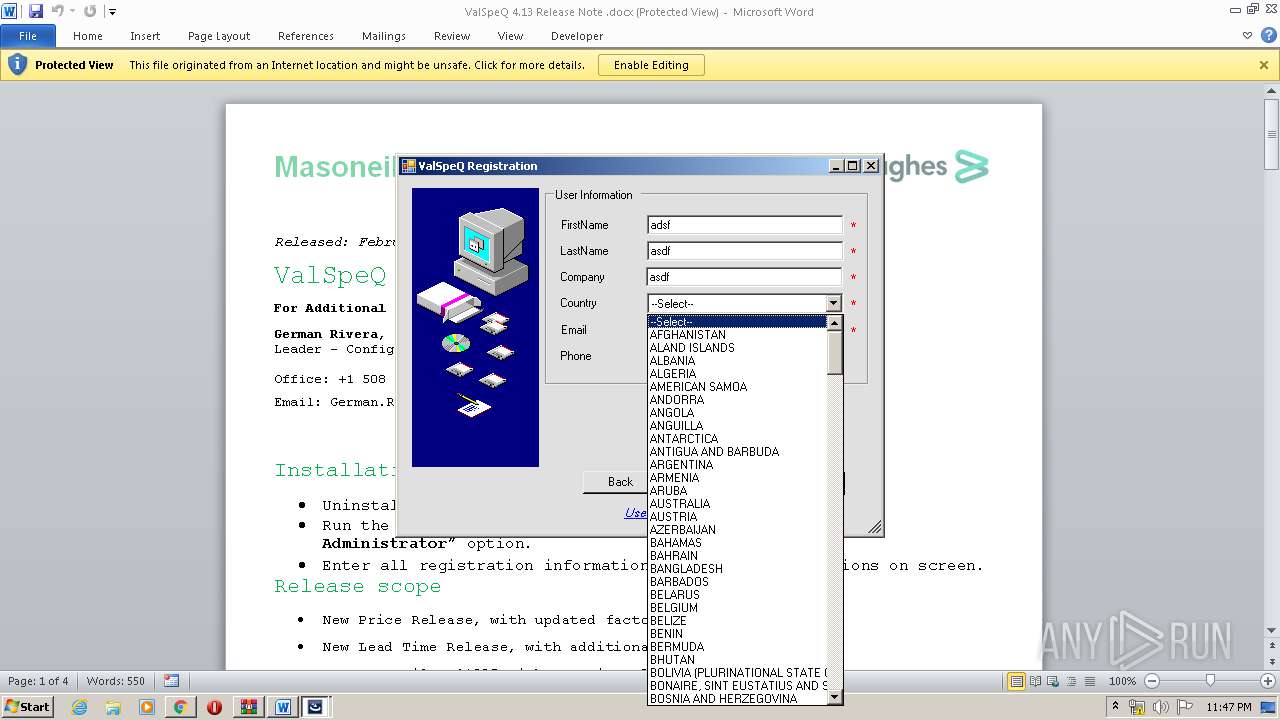Choose BAHAMAS from the country list
The image size is (1280, 720).
point(738,543)
